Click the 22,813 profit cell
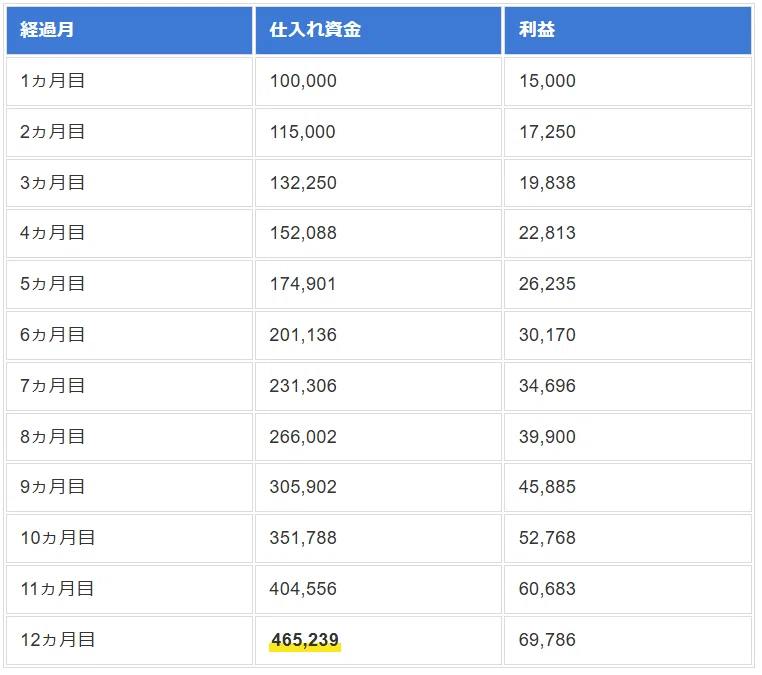Image resolution: width=762 pixels, height=675 pixels. [x=628, y=233]
